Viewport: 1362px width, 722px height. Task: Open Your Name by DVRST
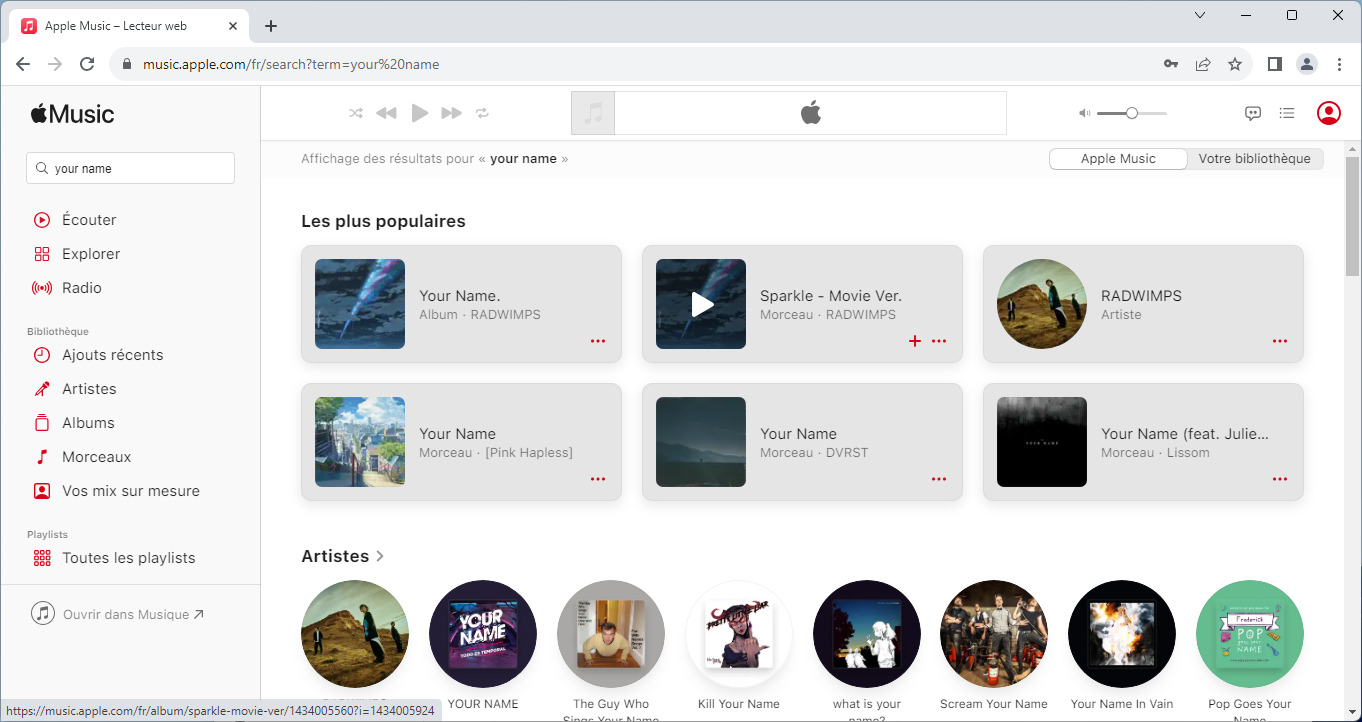[802, 442]
